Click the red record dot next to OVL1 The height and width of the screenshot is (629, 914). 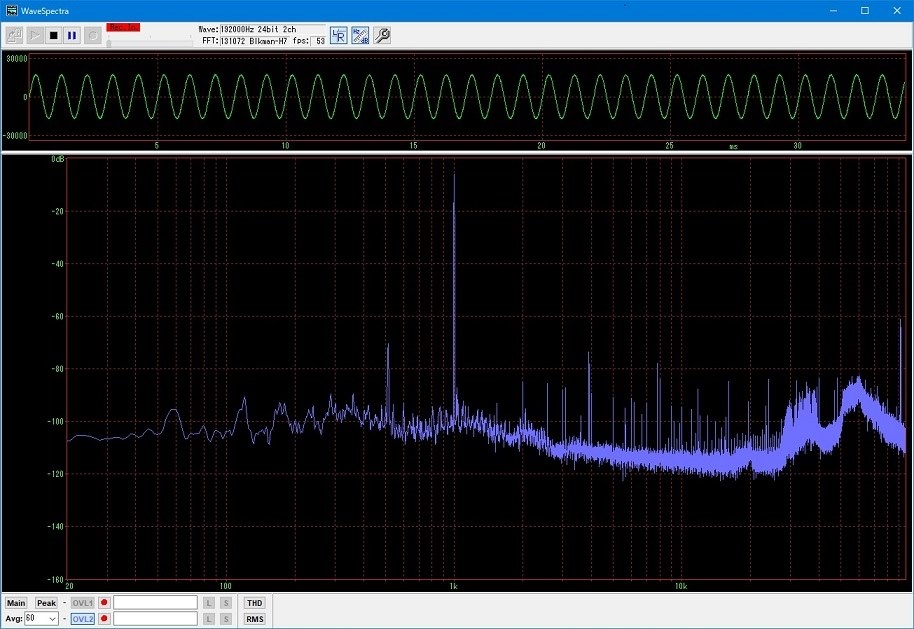coord(104,603)
